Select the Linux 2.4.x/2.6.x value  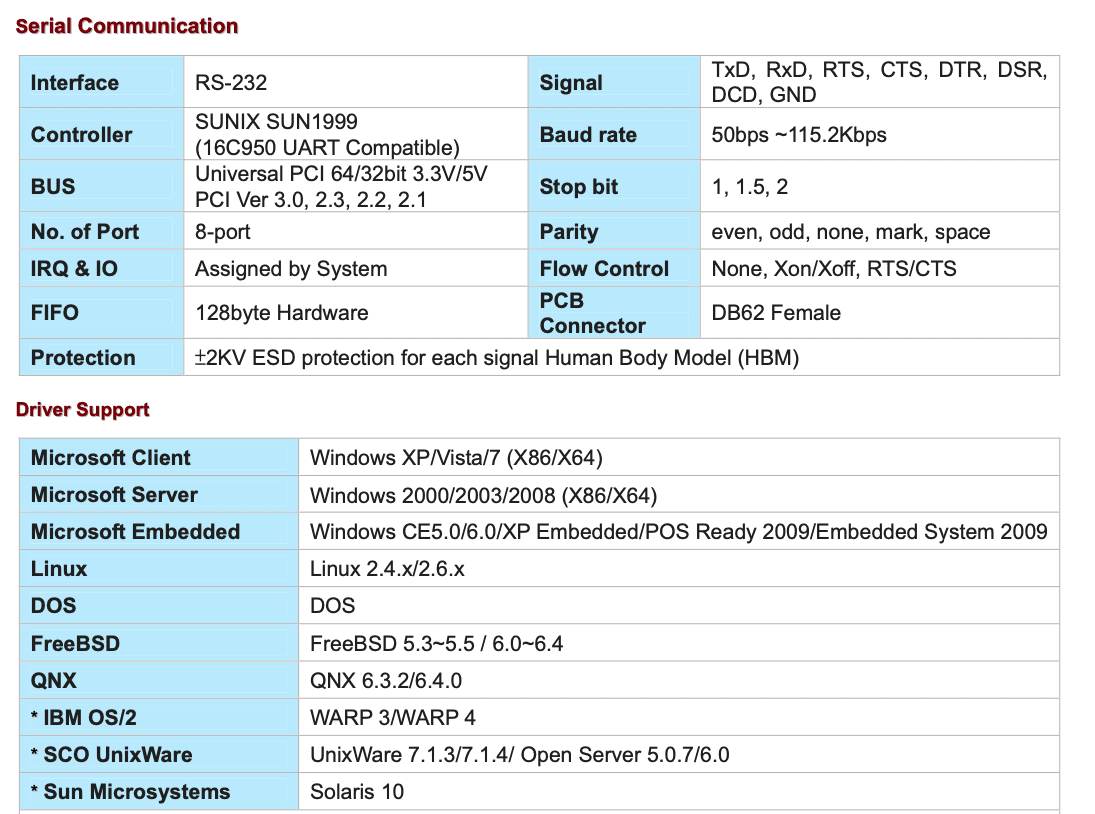387,569
